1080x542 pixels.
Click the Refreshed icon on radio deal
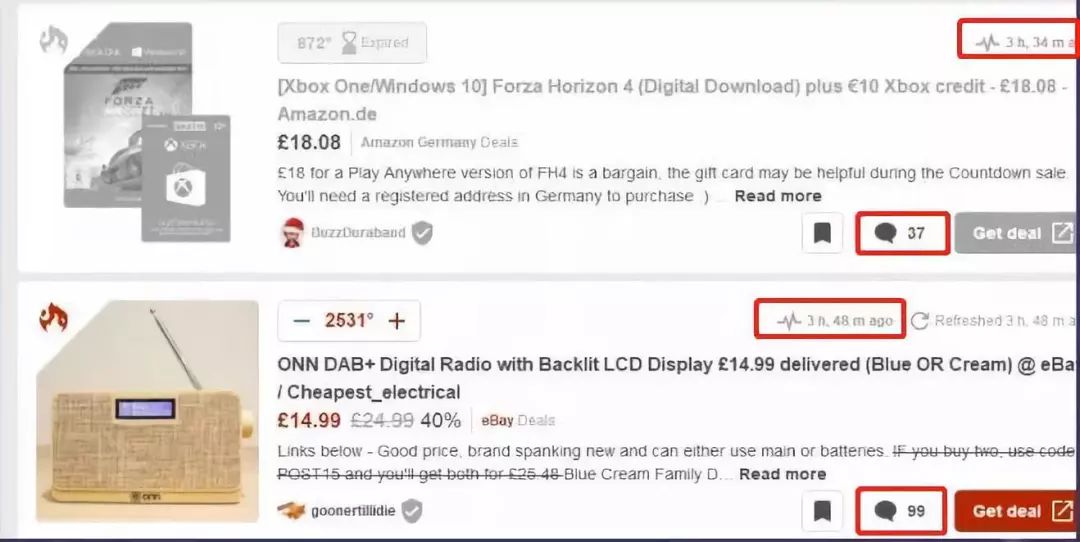coord(920,321)
